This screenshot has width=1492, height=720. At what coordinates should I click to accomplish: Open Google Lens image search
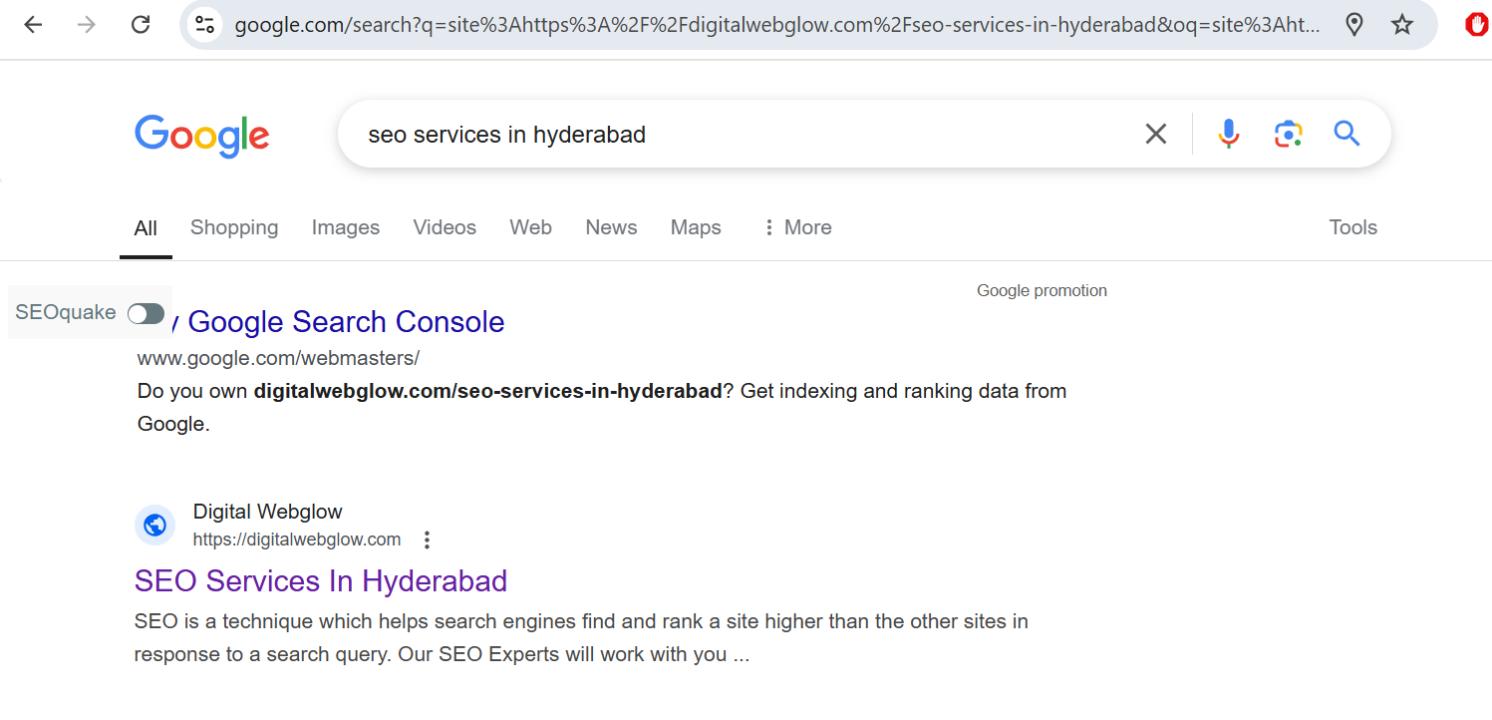tap(1288, 134)
